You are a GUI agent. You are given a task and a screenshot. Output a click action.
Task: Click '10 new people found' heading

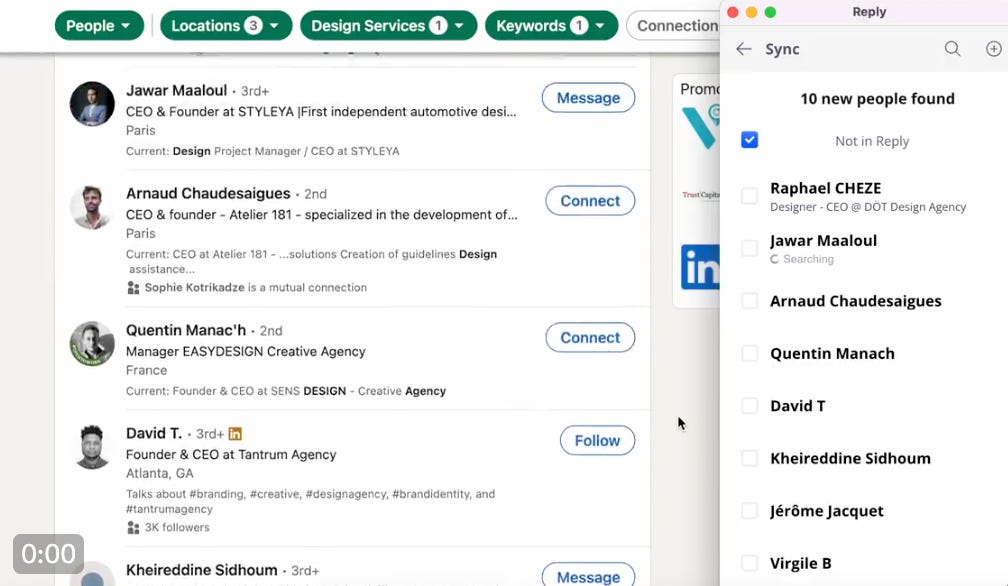pyautogui.click(x=878, y=99)
